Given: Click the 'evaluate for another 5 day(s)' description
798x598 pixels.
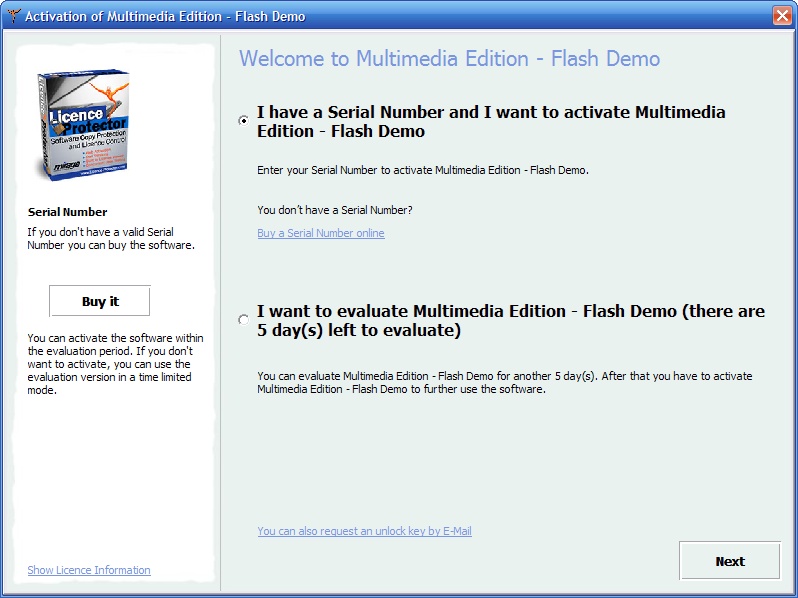Looking at the screenshot, I should (x=504, y=382).
